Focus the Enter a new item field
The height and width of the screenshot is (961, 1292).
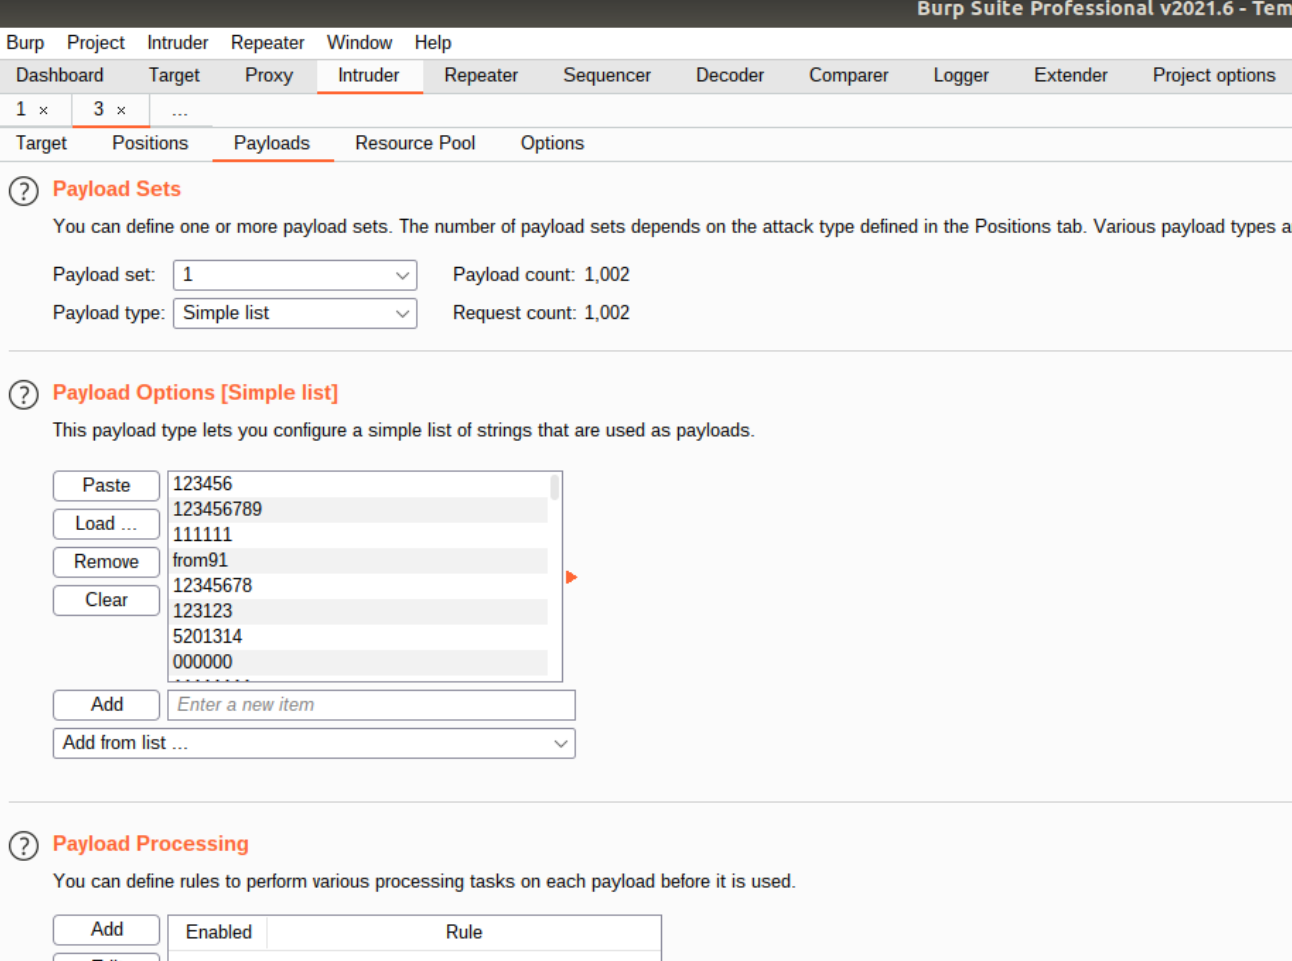click(371, 705)
